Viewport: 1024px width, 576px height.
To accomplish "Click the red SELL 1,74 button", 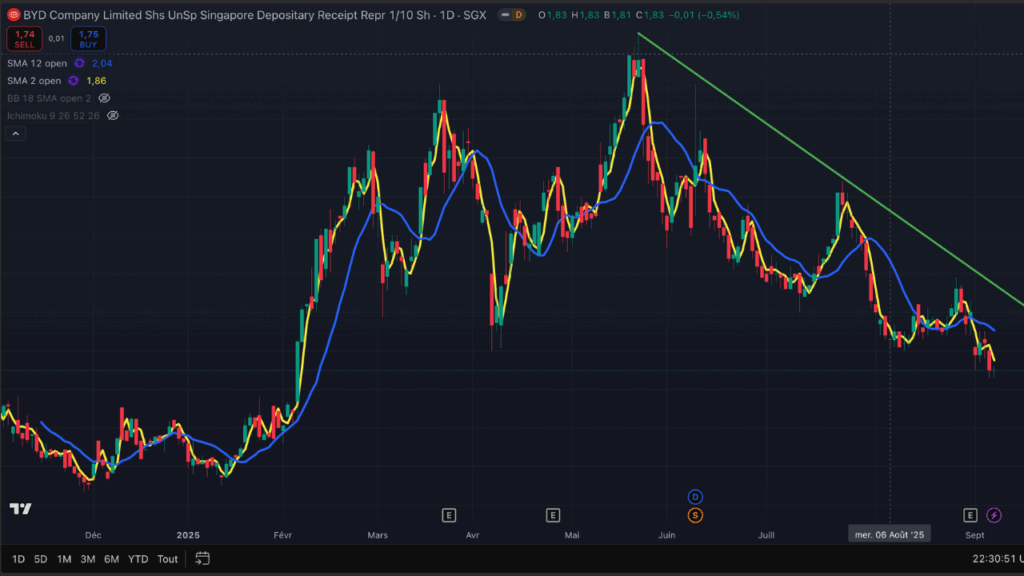I will point(24,39).
